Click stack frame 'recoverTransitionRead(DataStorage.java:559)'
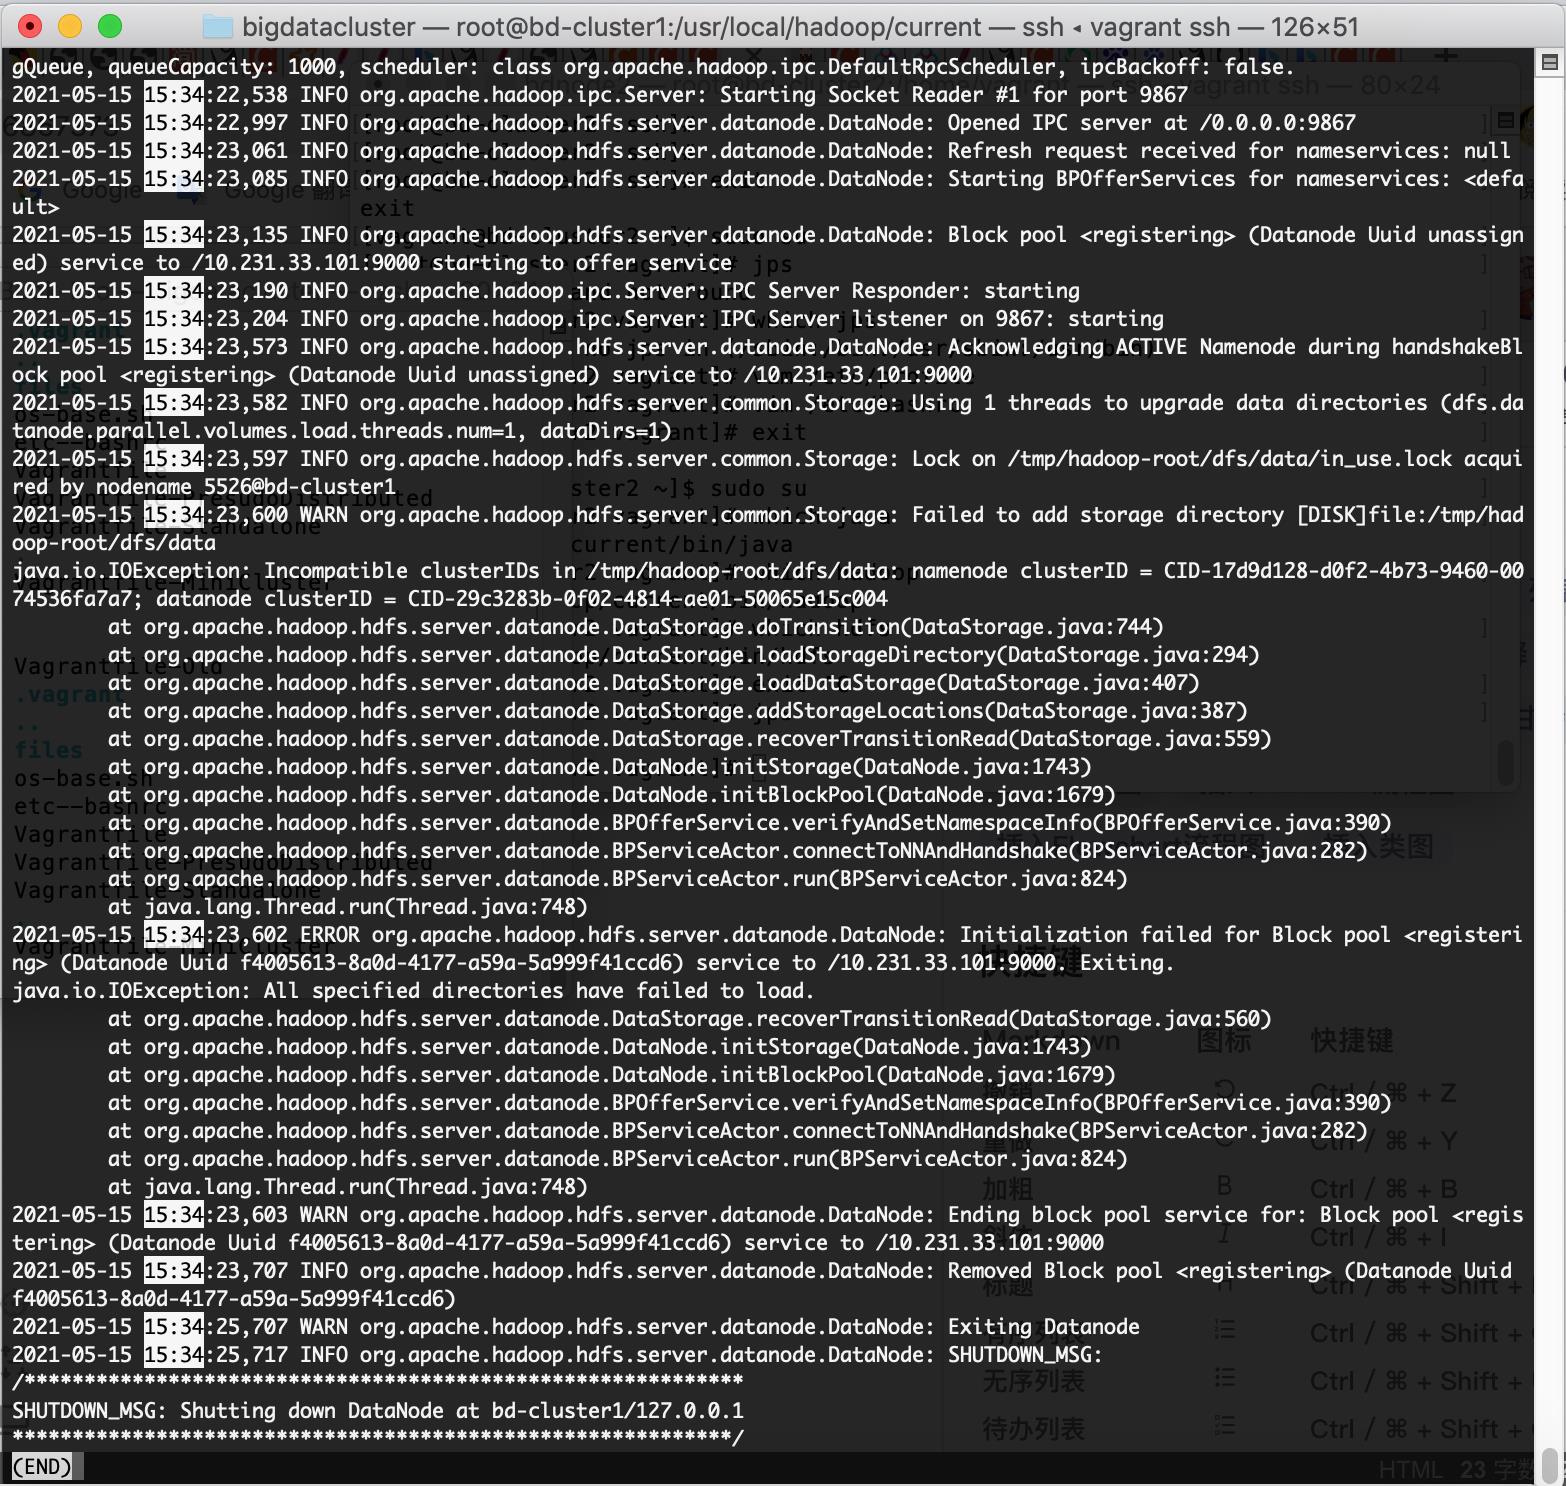The height and width of the screenshot is (1486, 1566). click(x=1014, y=739)
